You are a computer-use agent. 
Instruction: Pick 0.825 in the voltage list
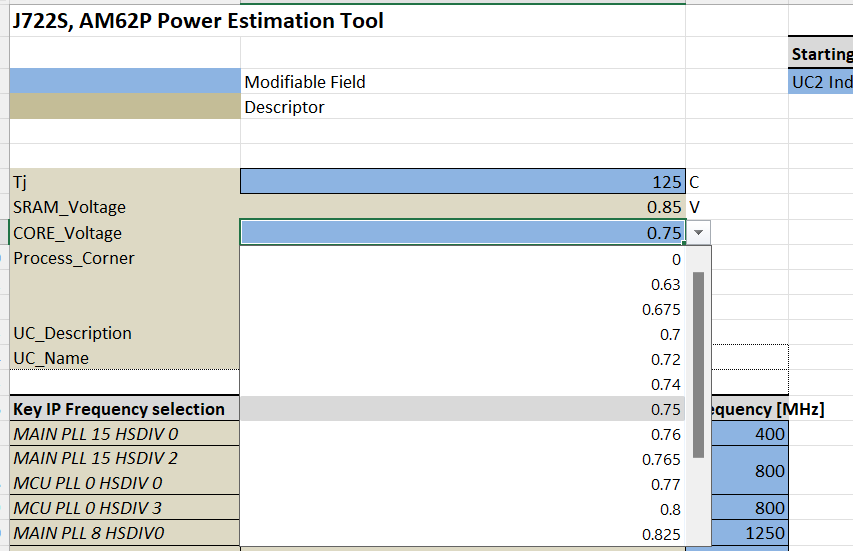[x=462, y=534]
